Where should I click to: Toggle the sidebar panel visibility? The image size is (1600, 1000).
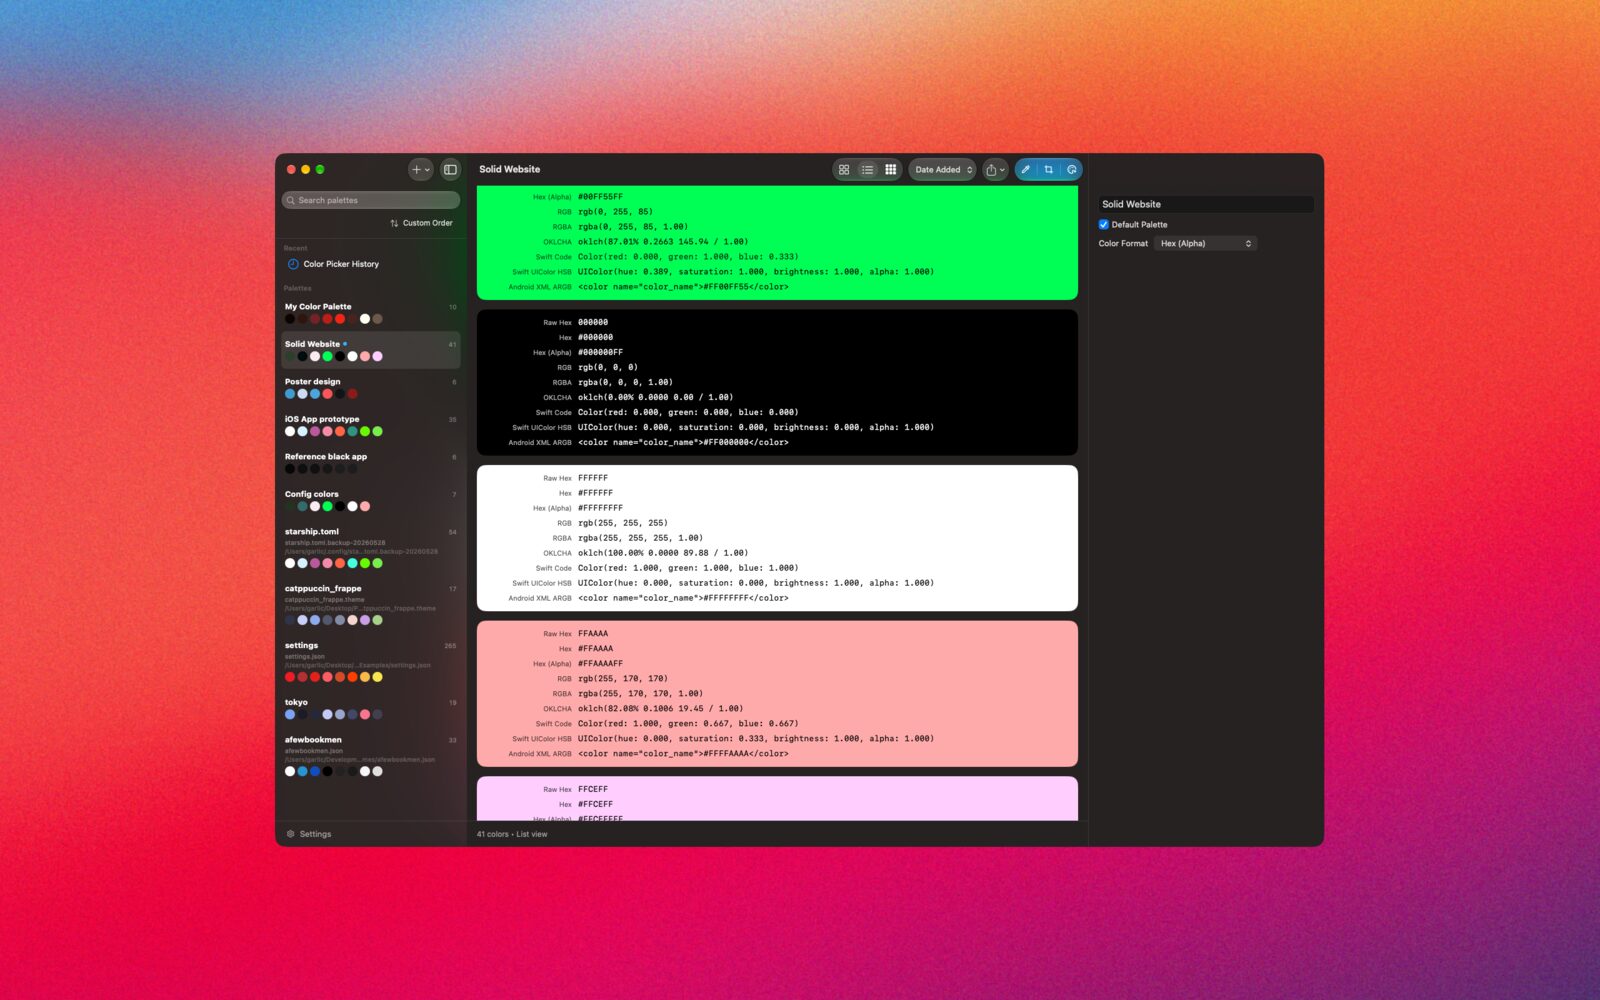coord(450,170)
